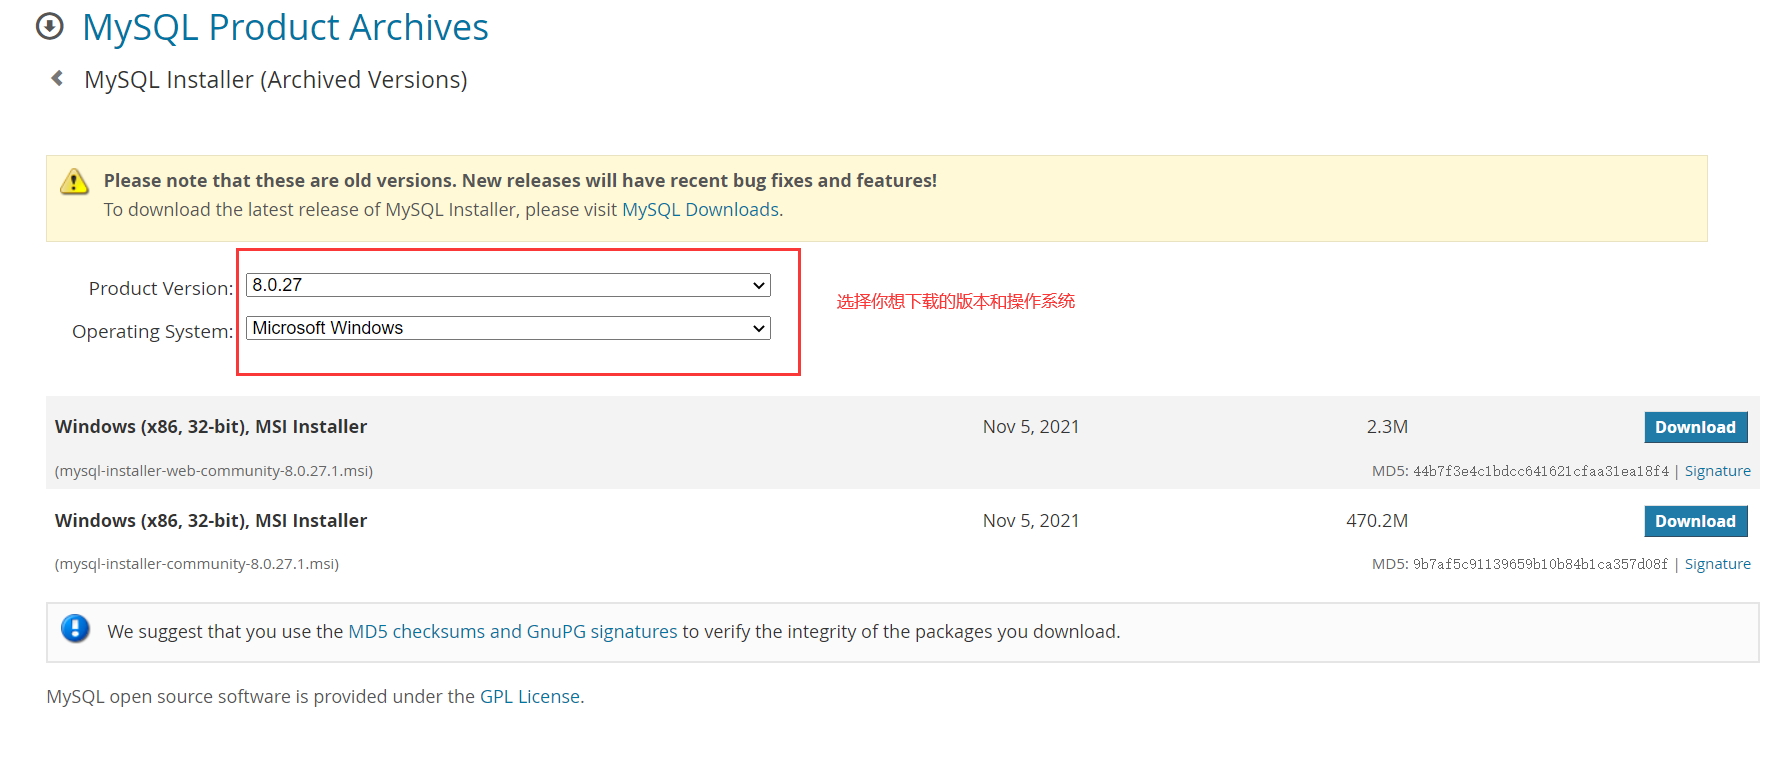Open the MySQL Downloads link
This screenshot has width=1770, height=777.
(700, 210)
